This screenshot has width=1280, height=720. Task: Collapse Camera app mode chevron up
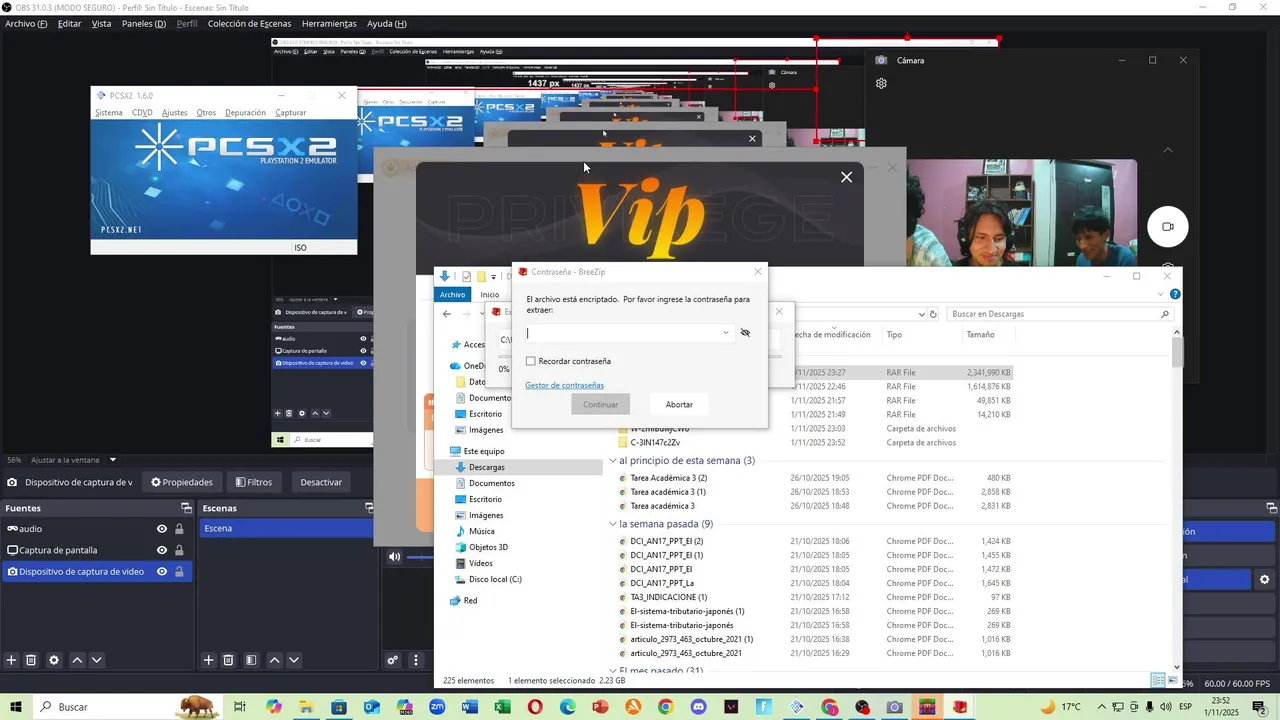(1168, 150)
